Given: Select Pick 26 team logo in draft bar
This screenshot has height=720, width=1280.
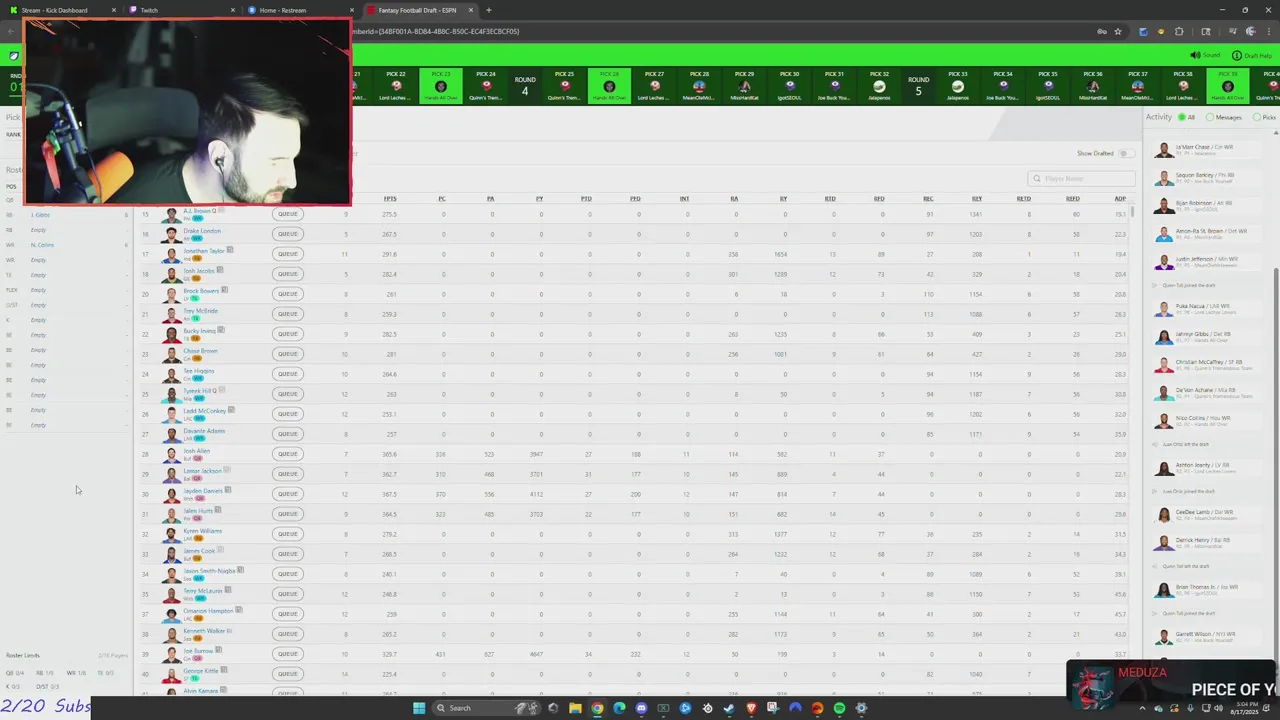Looking at the screenshot, I should tap(609, 87).
